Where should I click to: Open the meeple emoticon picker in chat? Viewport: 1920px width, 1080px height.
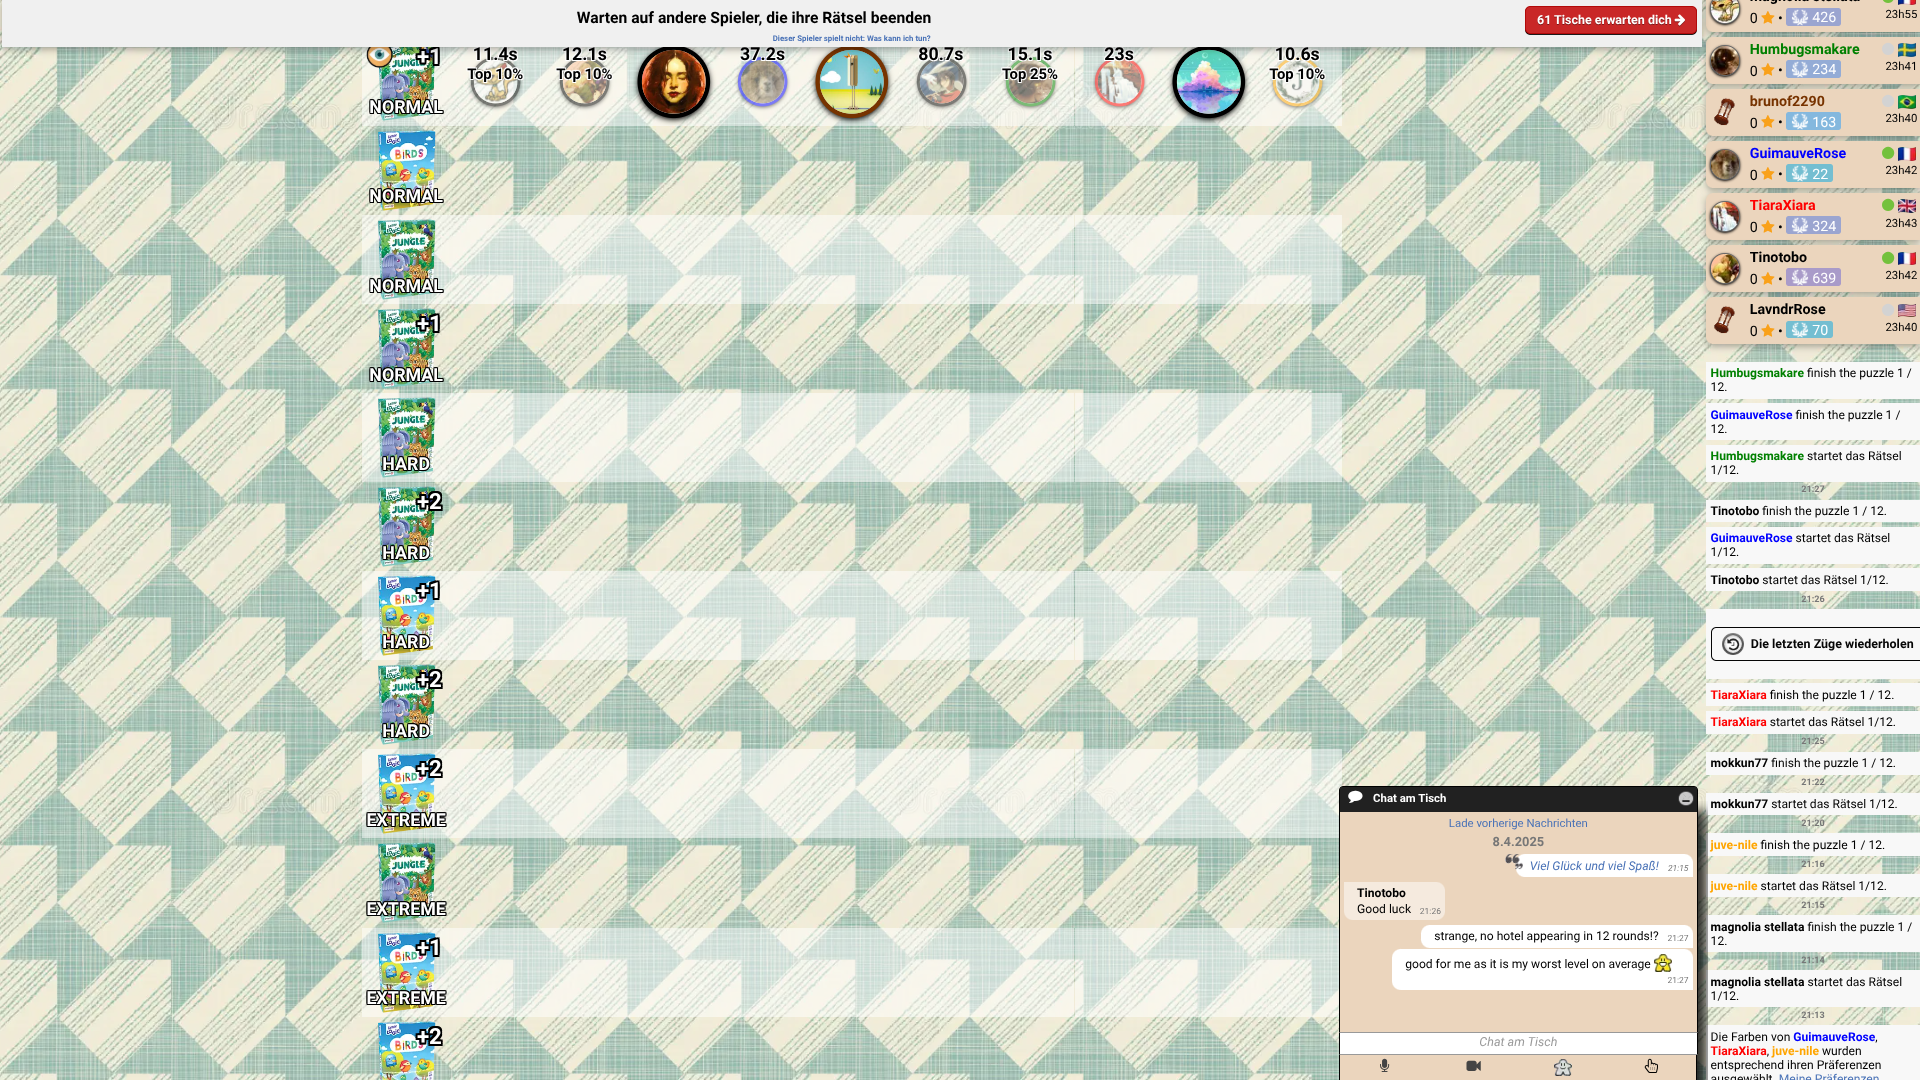pos(1563,1067)
